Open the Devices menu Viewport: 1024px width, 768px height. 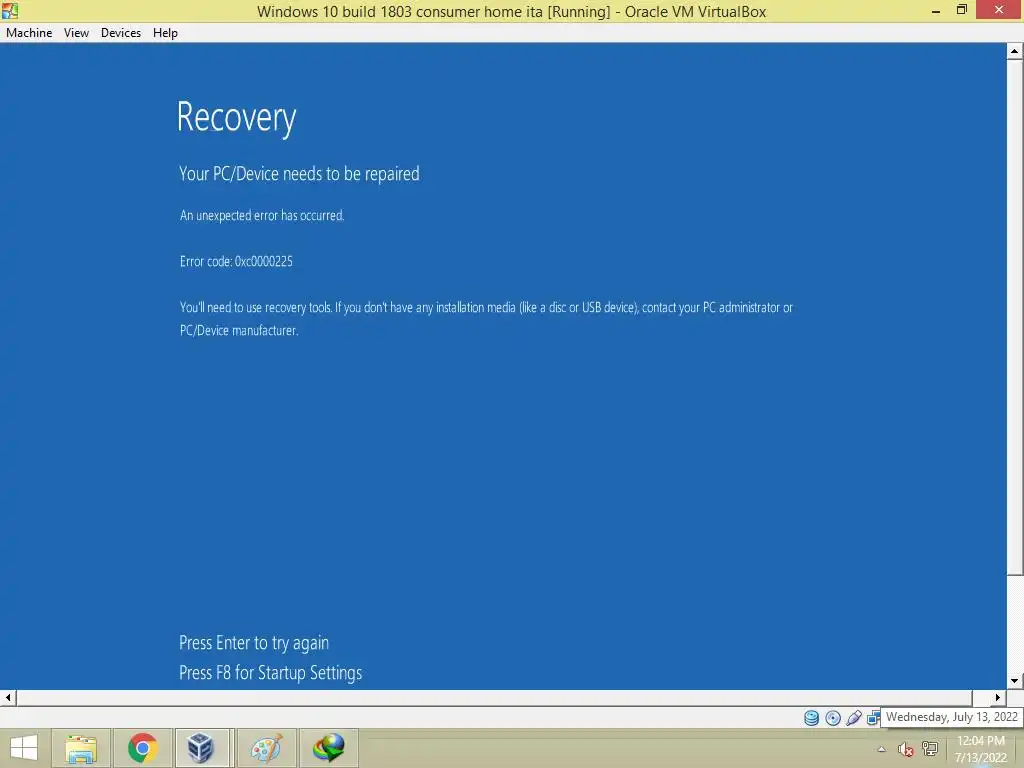point(121,33)
